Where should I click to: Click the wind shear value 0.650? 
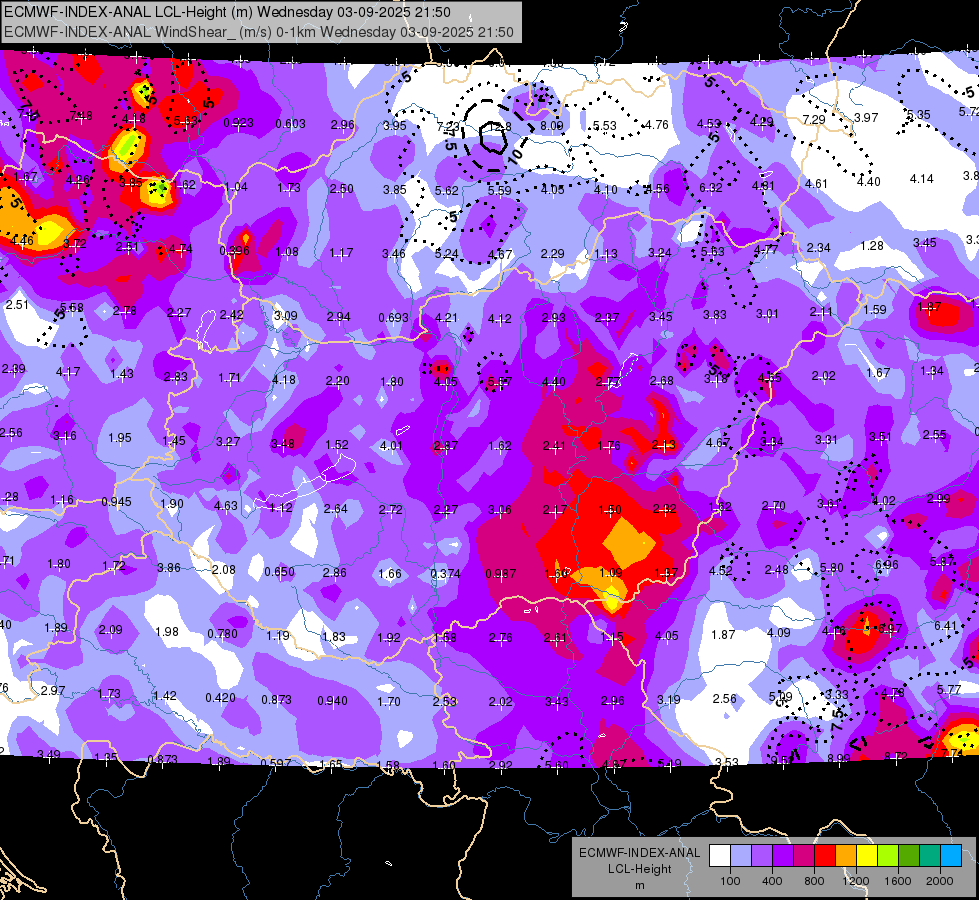click(279, 571)
